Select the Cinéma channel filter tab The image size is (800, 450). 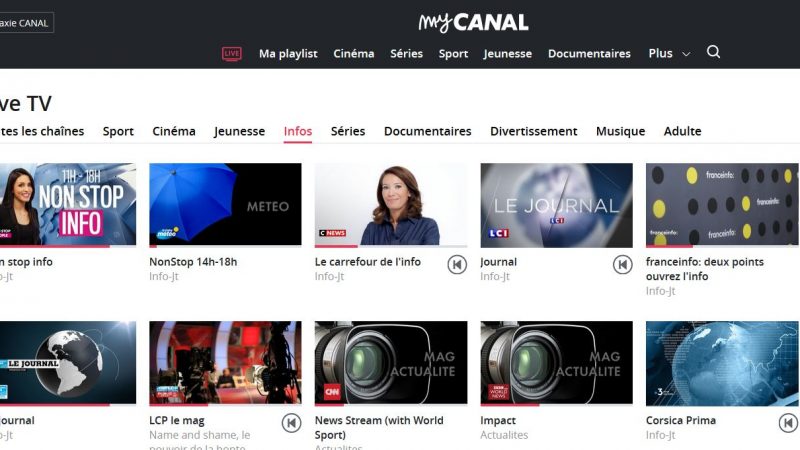(174, 131)
